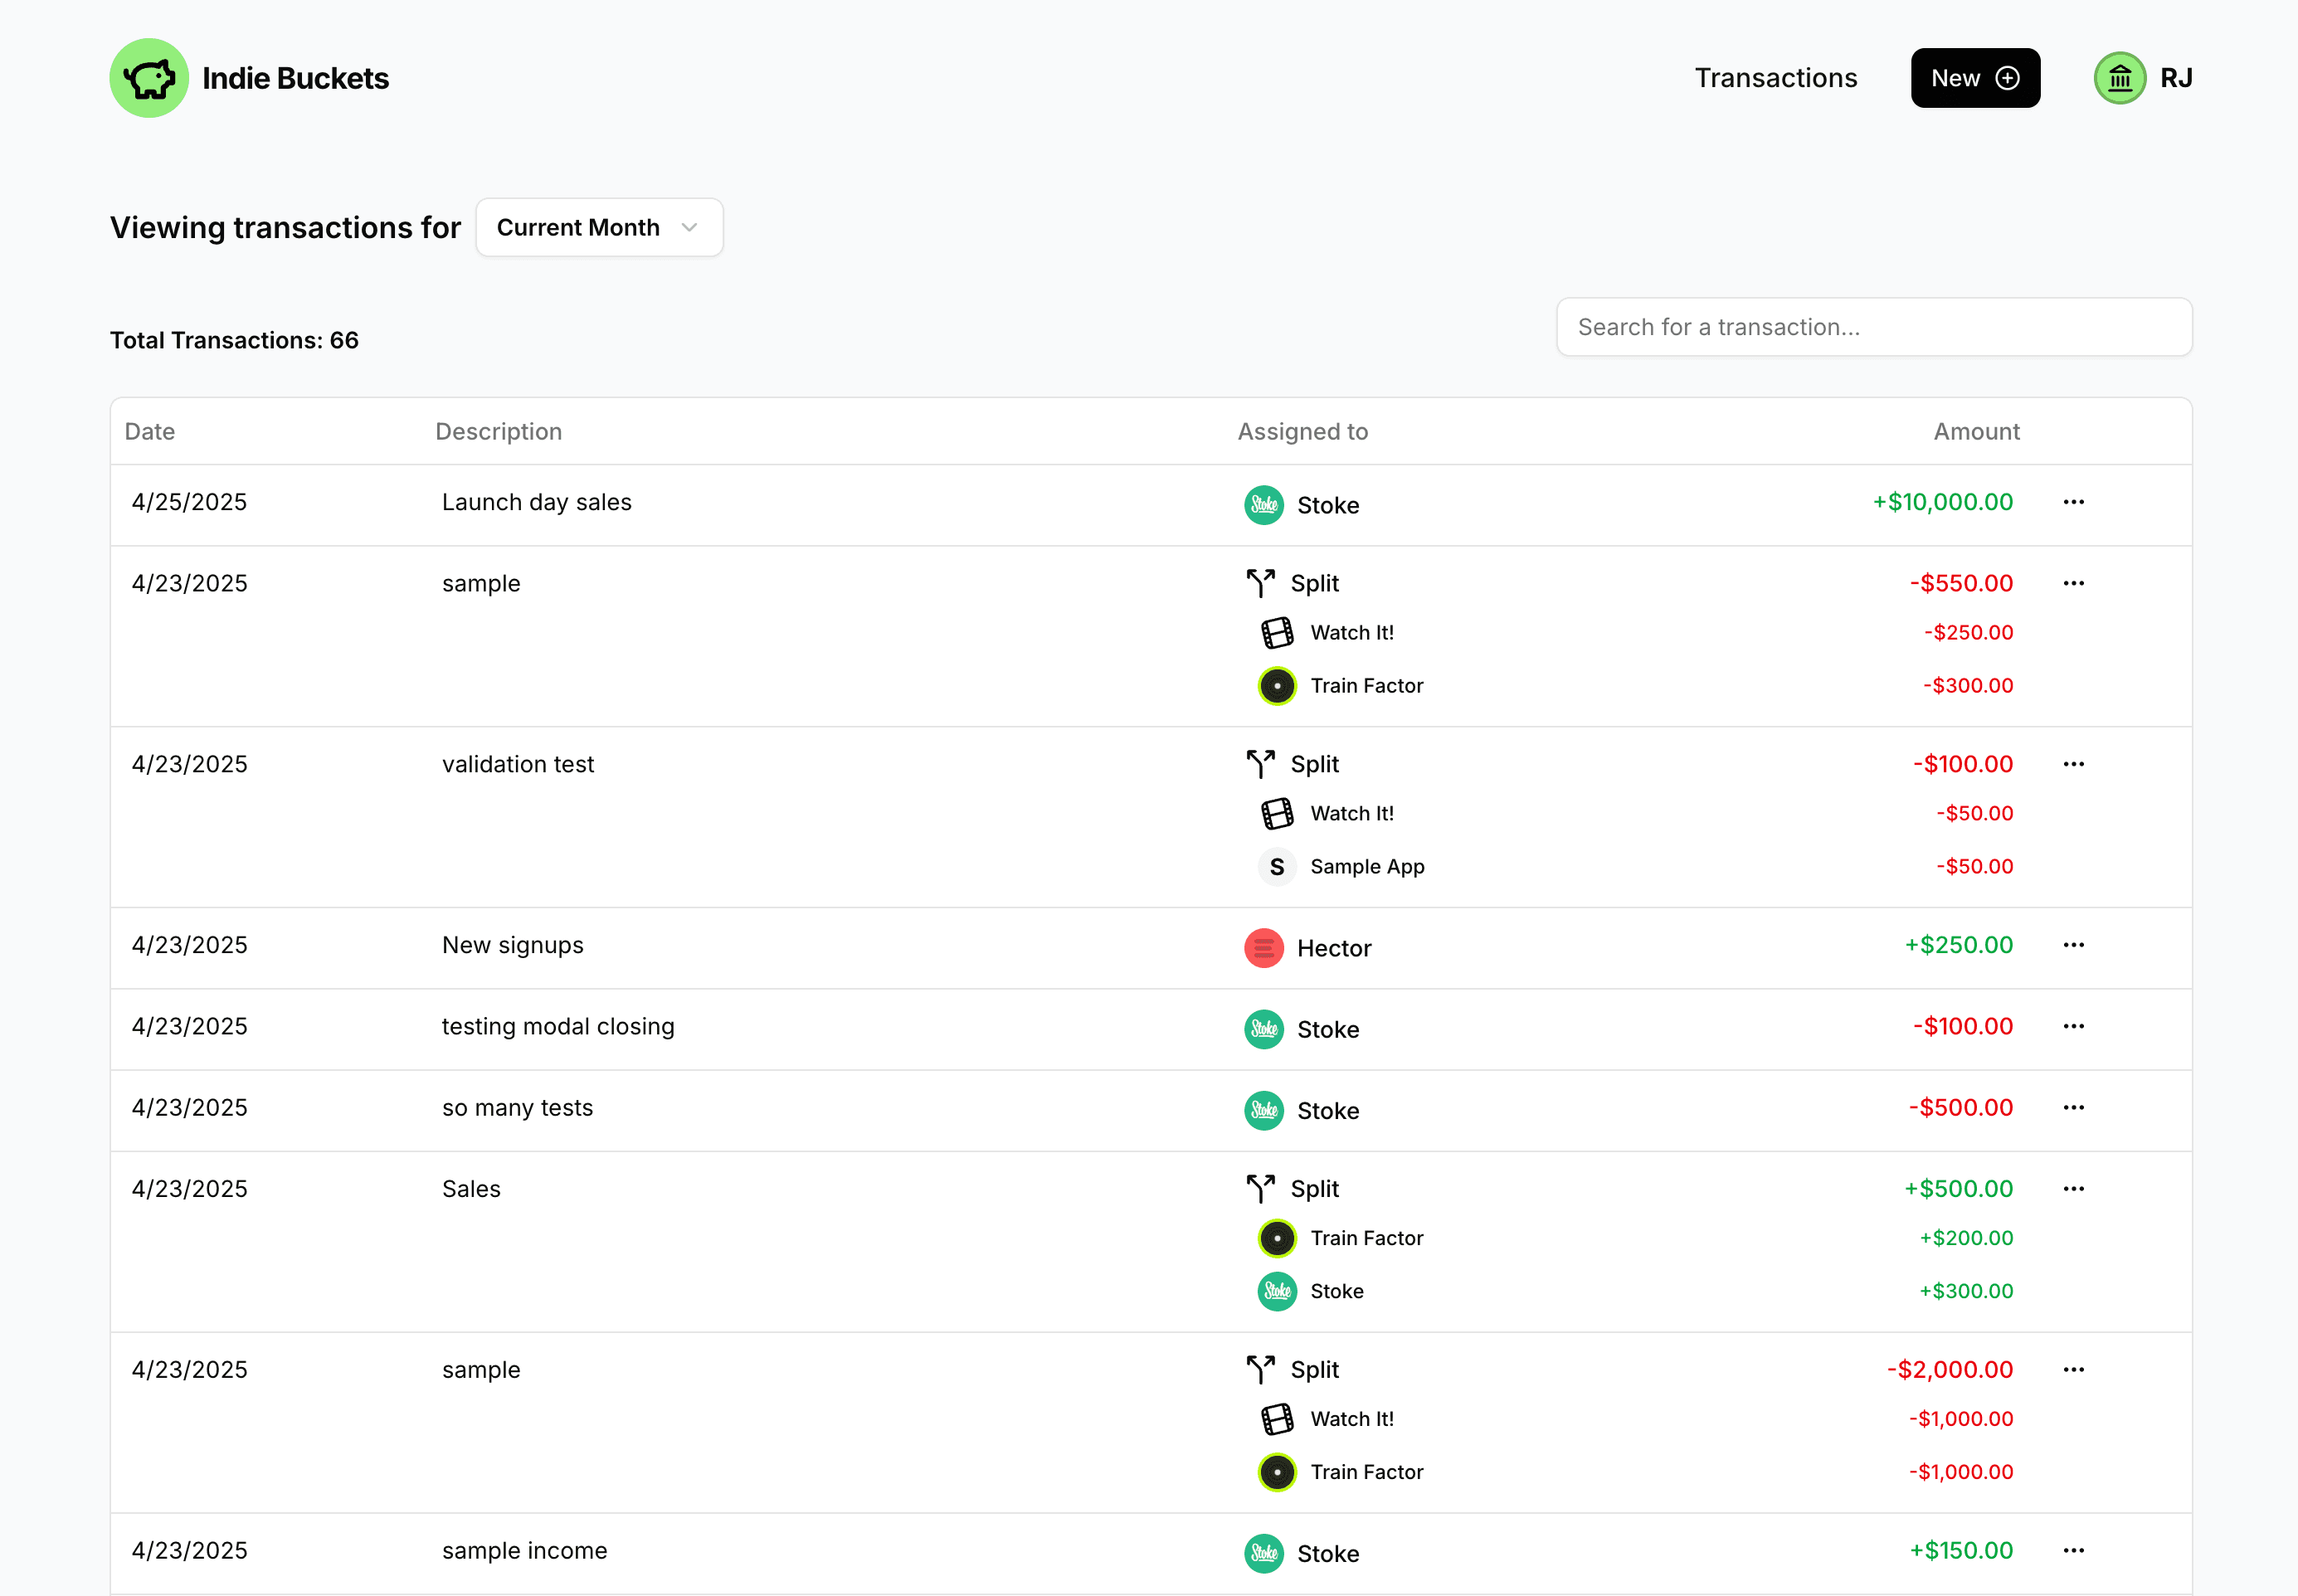2298x1596 pixels.
Task: Expand the options menu on the New signups row
Action: (2073, 945)
